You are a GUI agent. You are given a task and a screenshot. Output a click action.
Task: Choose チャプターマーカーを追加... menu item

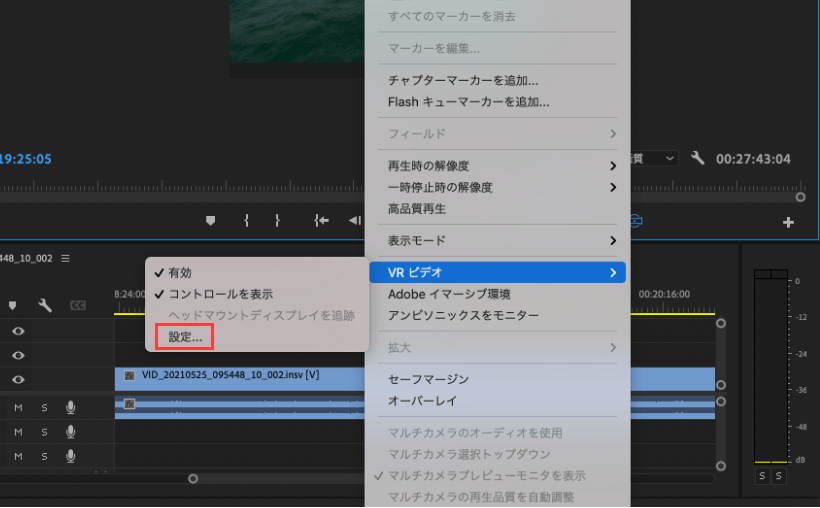point(497,81)
